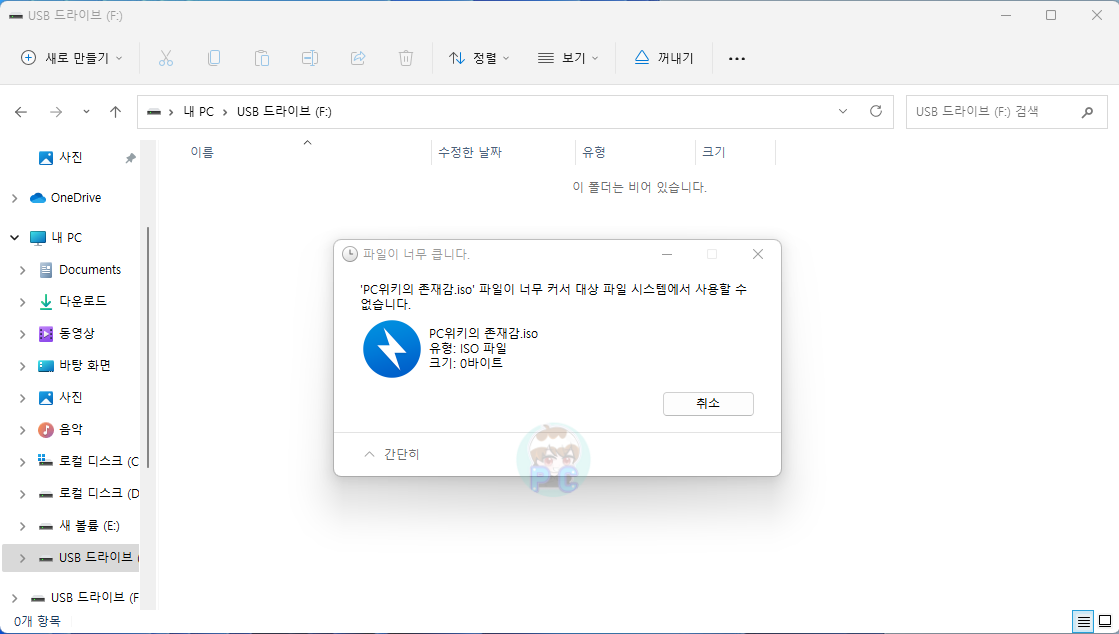Image resolution: width=1119 pixels, height=634 pixels.
Task: Sort by 크기 column header
Action: [714, 152]
